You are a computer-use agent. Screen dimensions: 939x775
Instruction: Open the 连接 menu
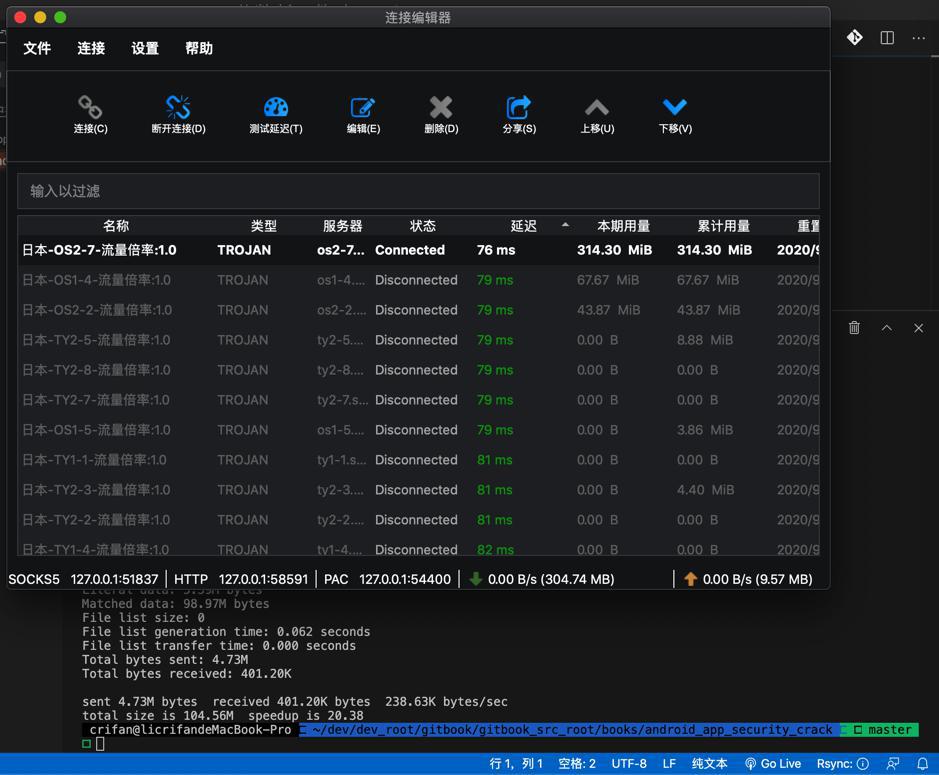(91, 48)
